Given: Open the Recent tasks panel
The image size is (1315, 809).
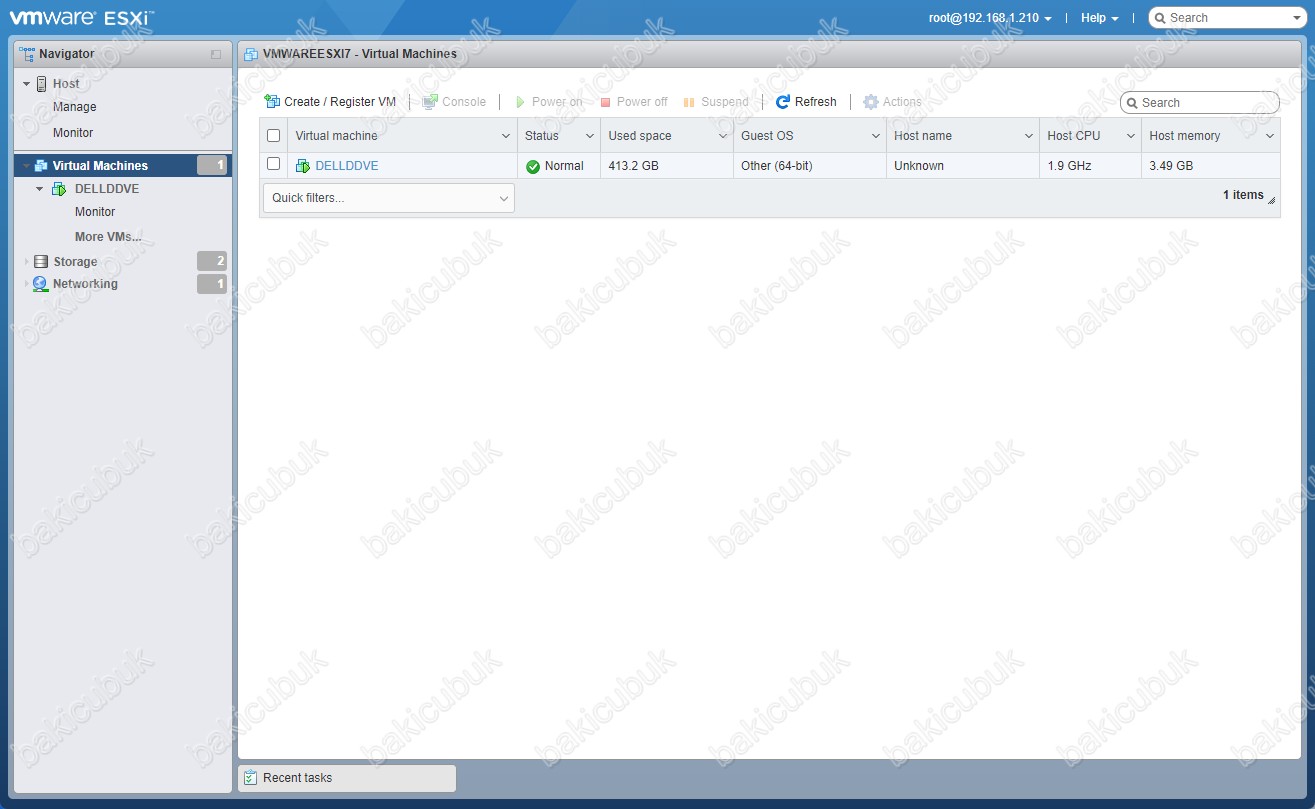Looking at the screenshot, I should coord(347,778).
